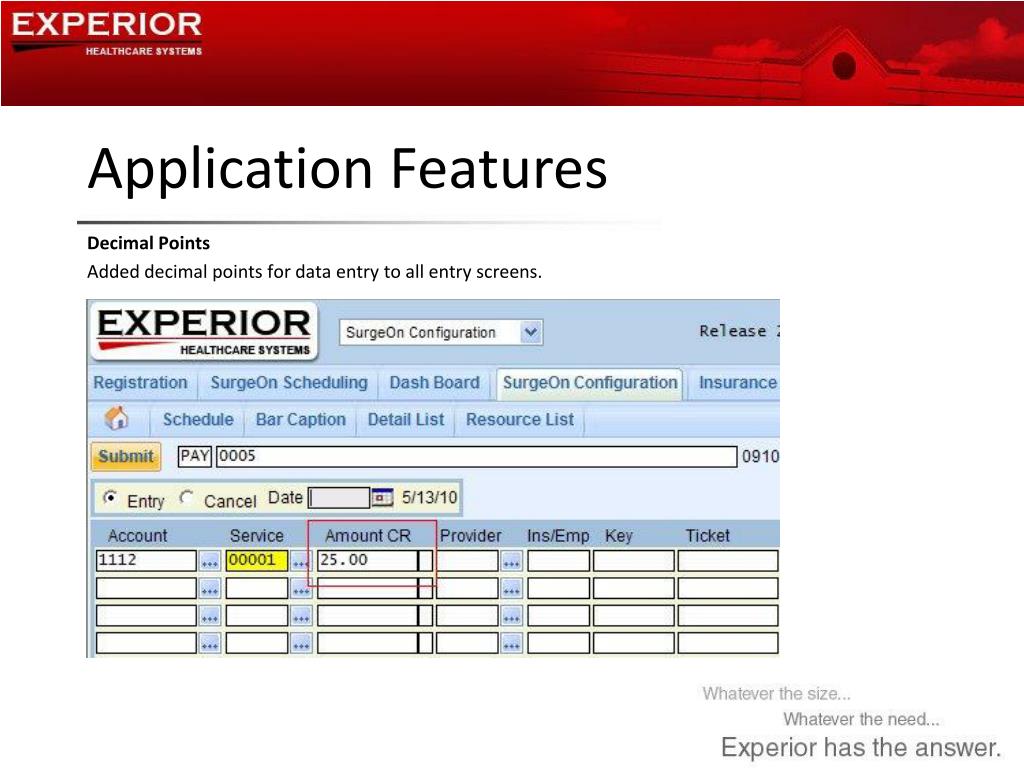The height and width of the screenshot is (768, 1024).
Task: Click the Ticket field in first row
Action: 728,560
